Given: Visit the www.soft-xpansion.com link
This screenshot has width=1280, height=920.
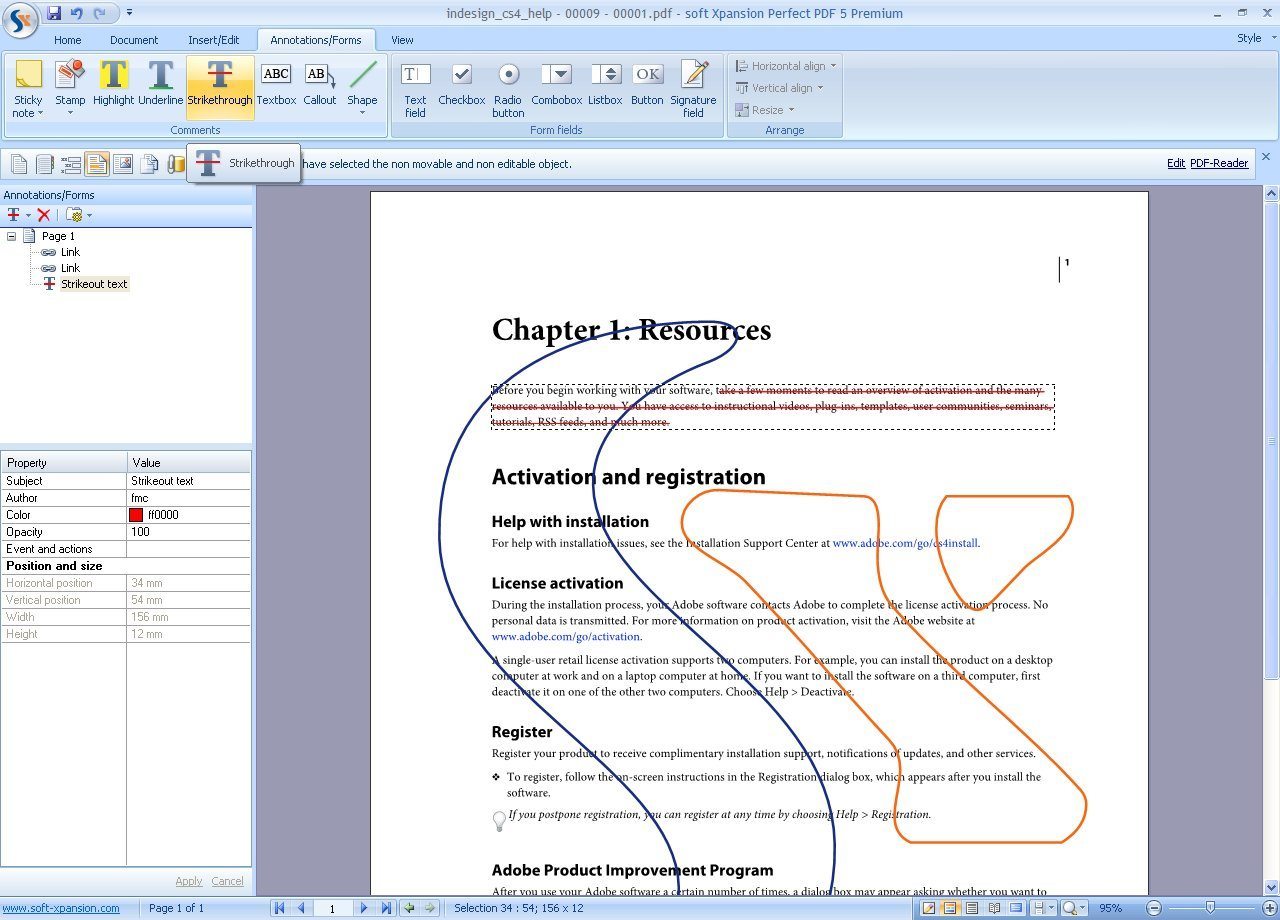Looking at the screenshot, I should tap(63, 907).
